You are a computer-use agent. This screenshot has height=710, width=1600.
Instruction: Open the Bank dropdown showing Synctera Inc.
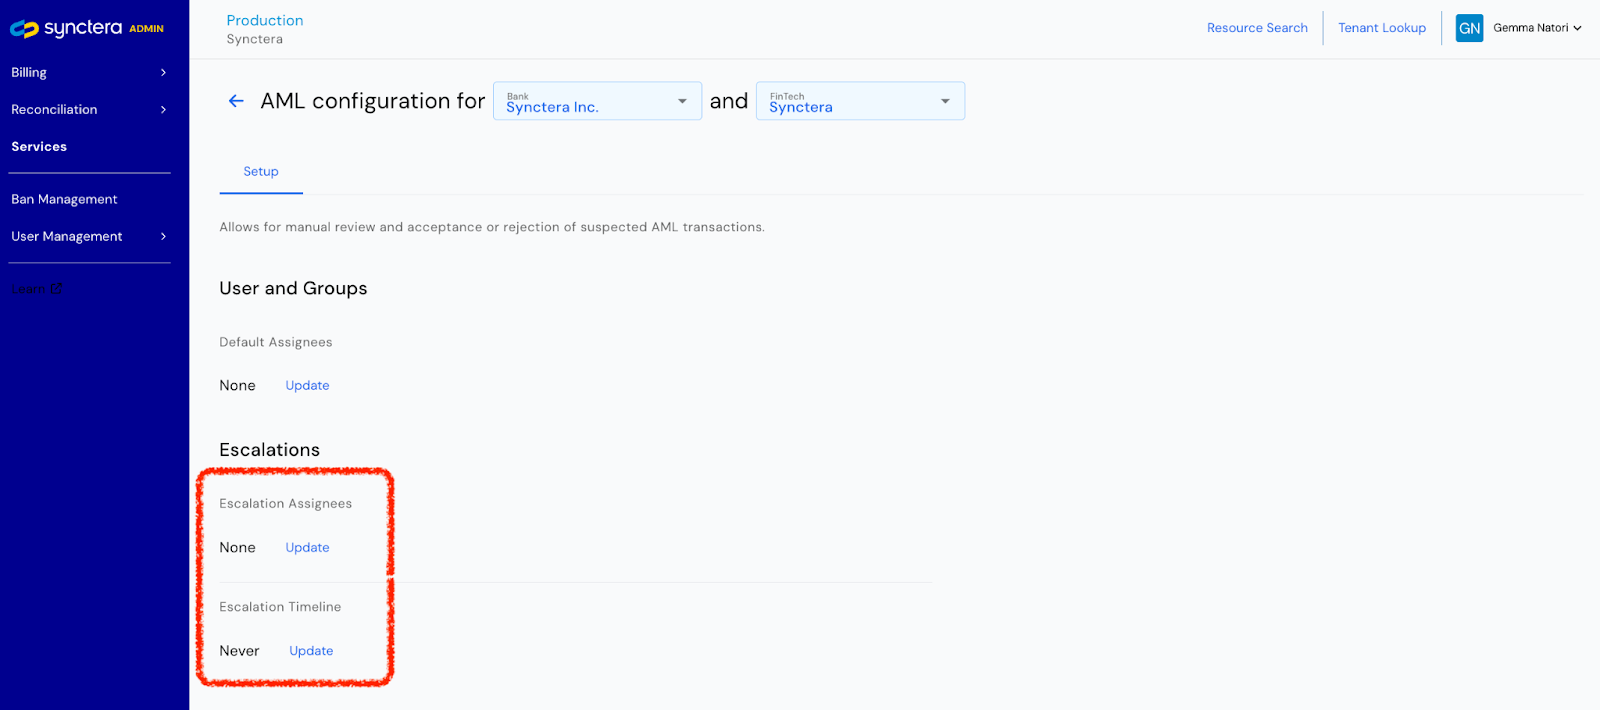pos(597,101)
